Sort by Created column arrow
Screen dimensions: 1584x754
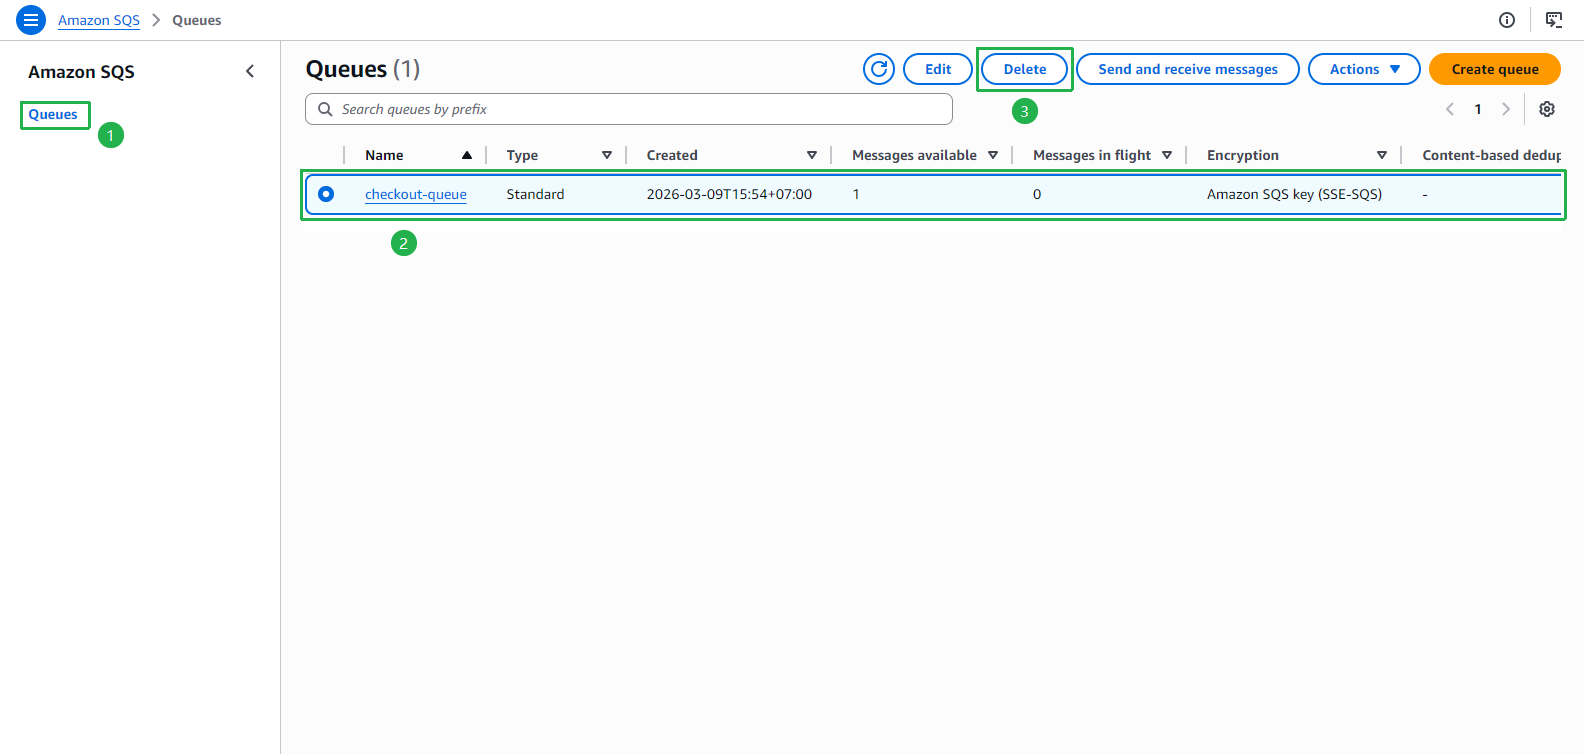(812, 155)
